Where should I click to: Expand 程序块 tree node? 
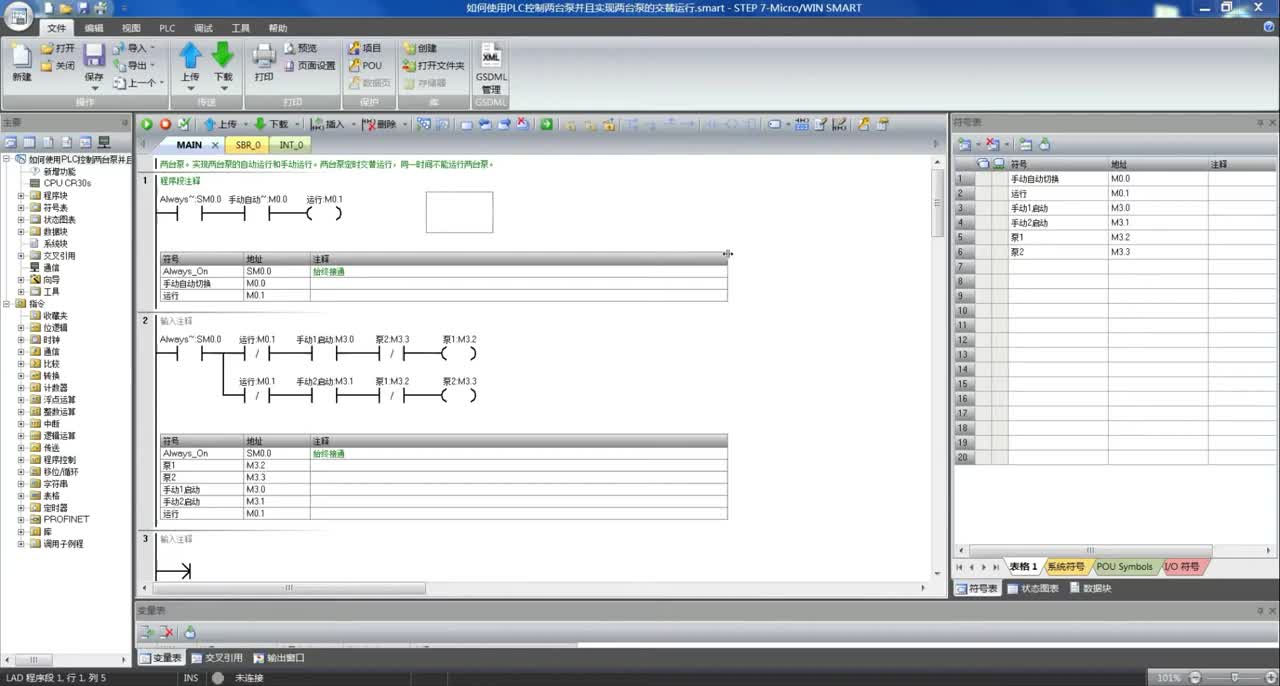coord(21,196)
